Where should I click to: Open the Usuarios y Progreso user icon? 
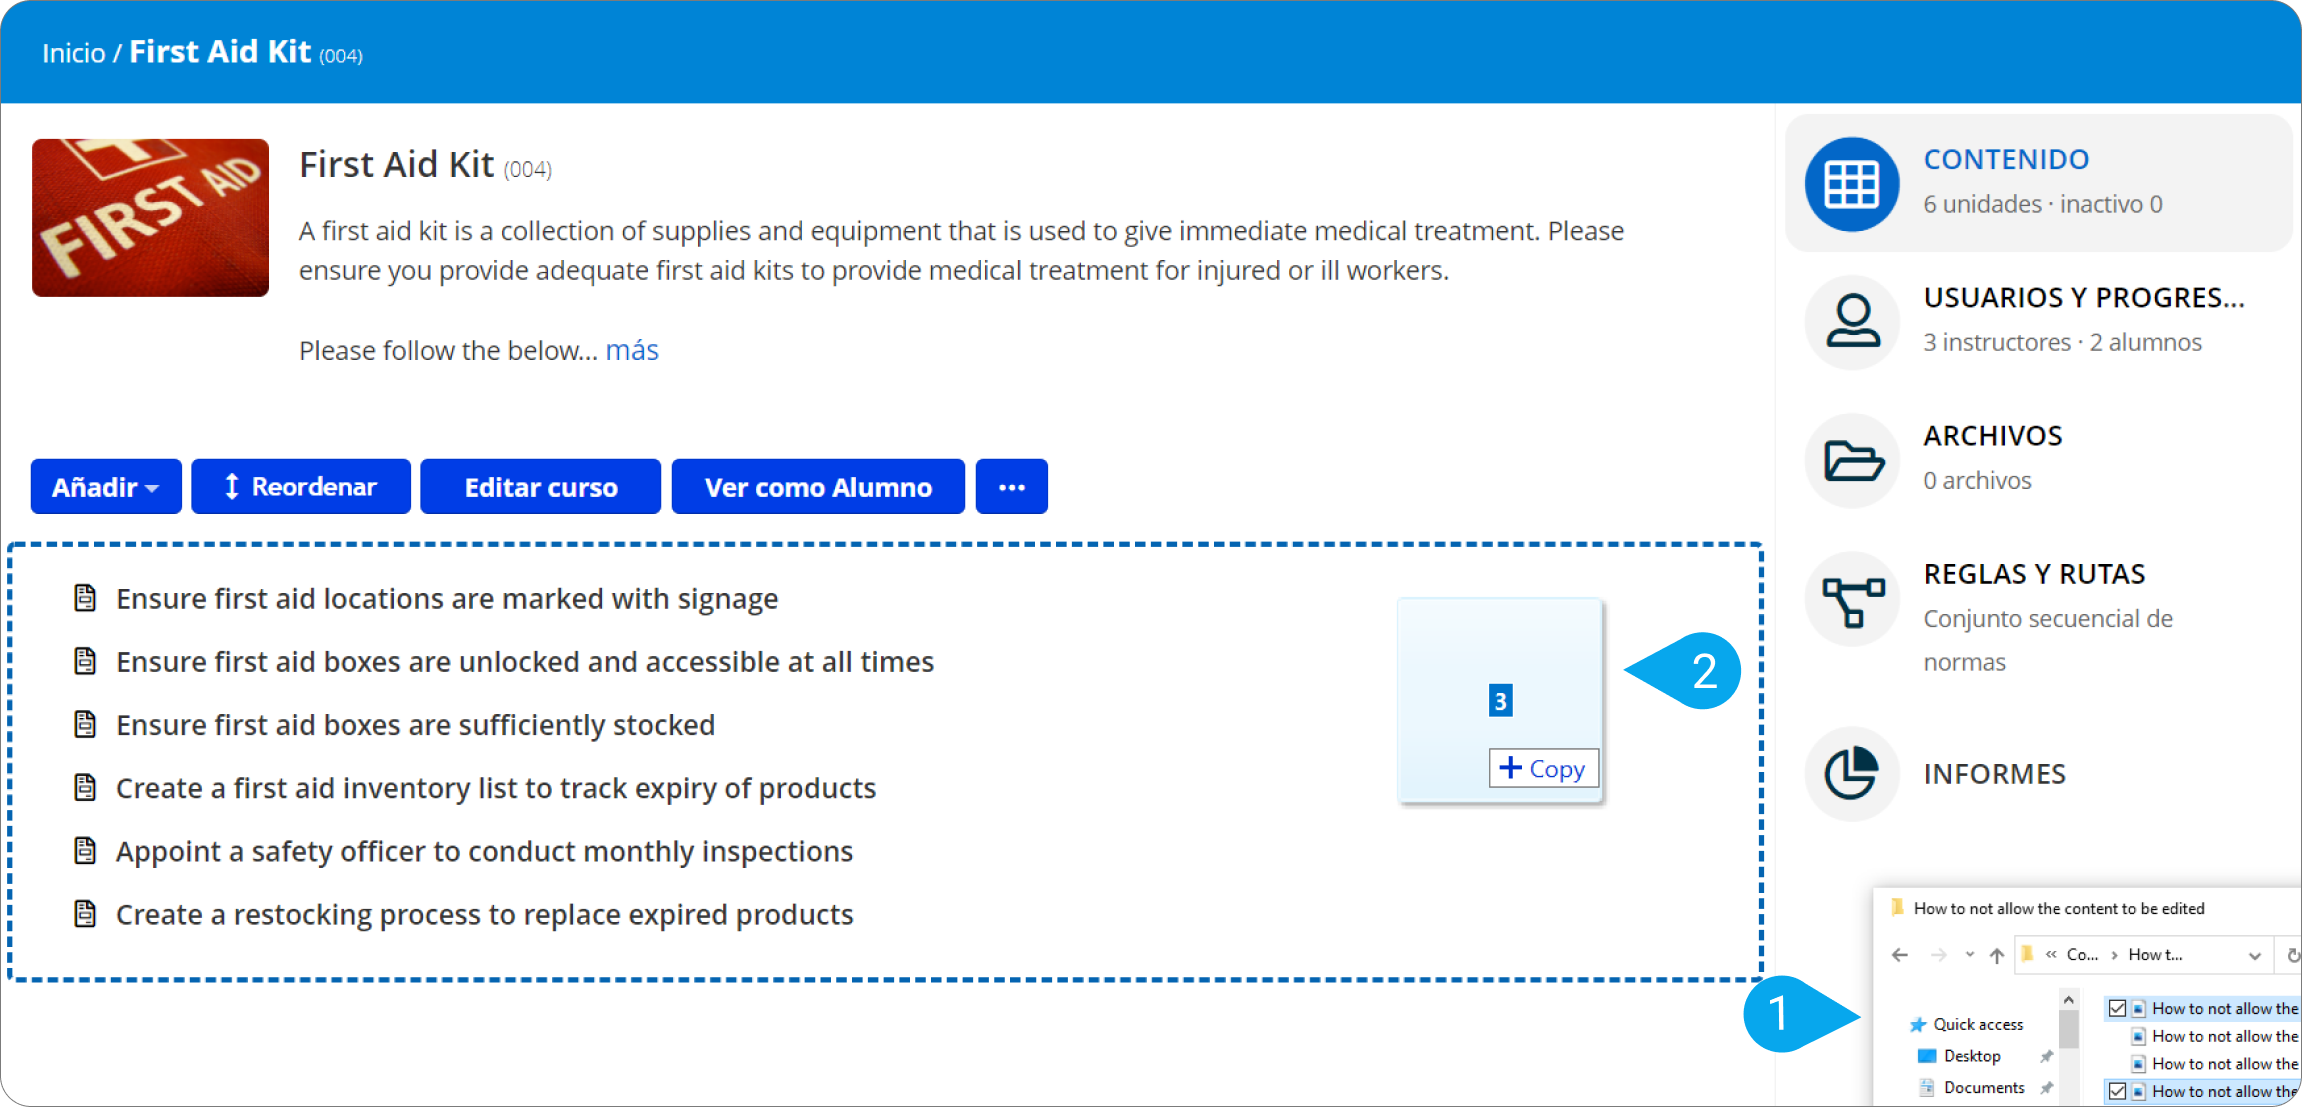[x=1851, y=321]
